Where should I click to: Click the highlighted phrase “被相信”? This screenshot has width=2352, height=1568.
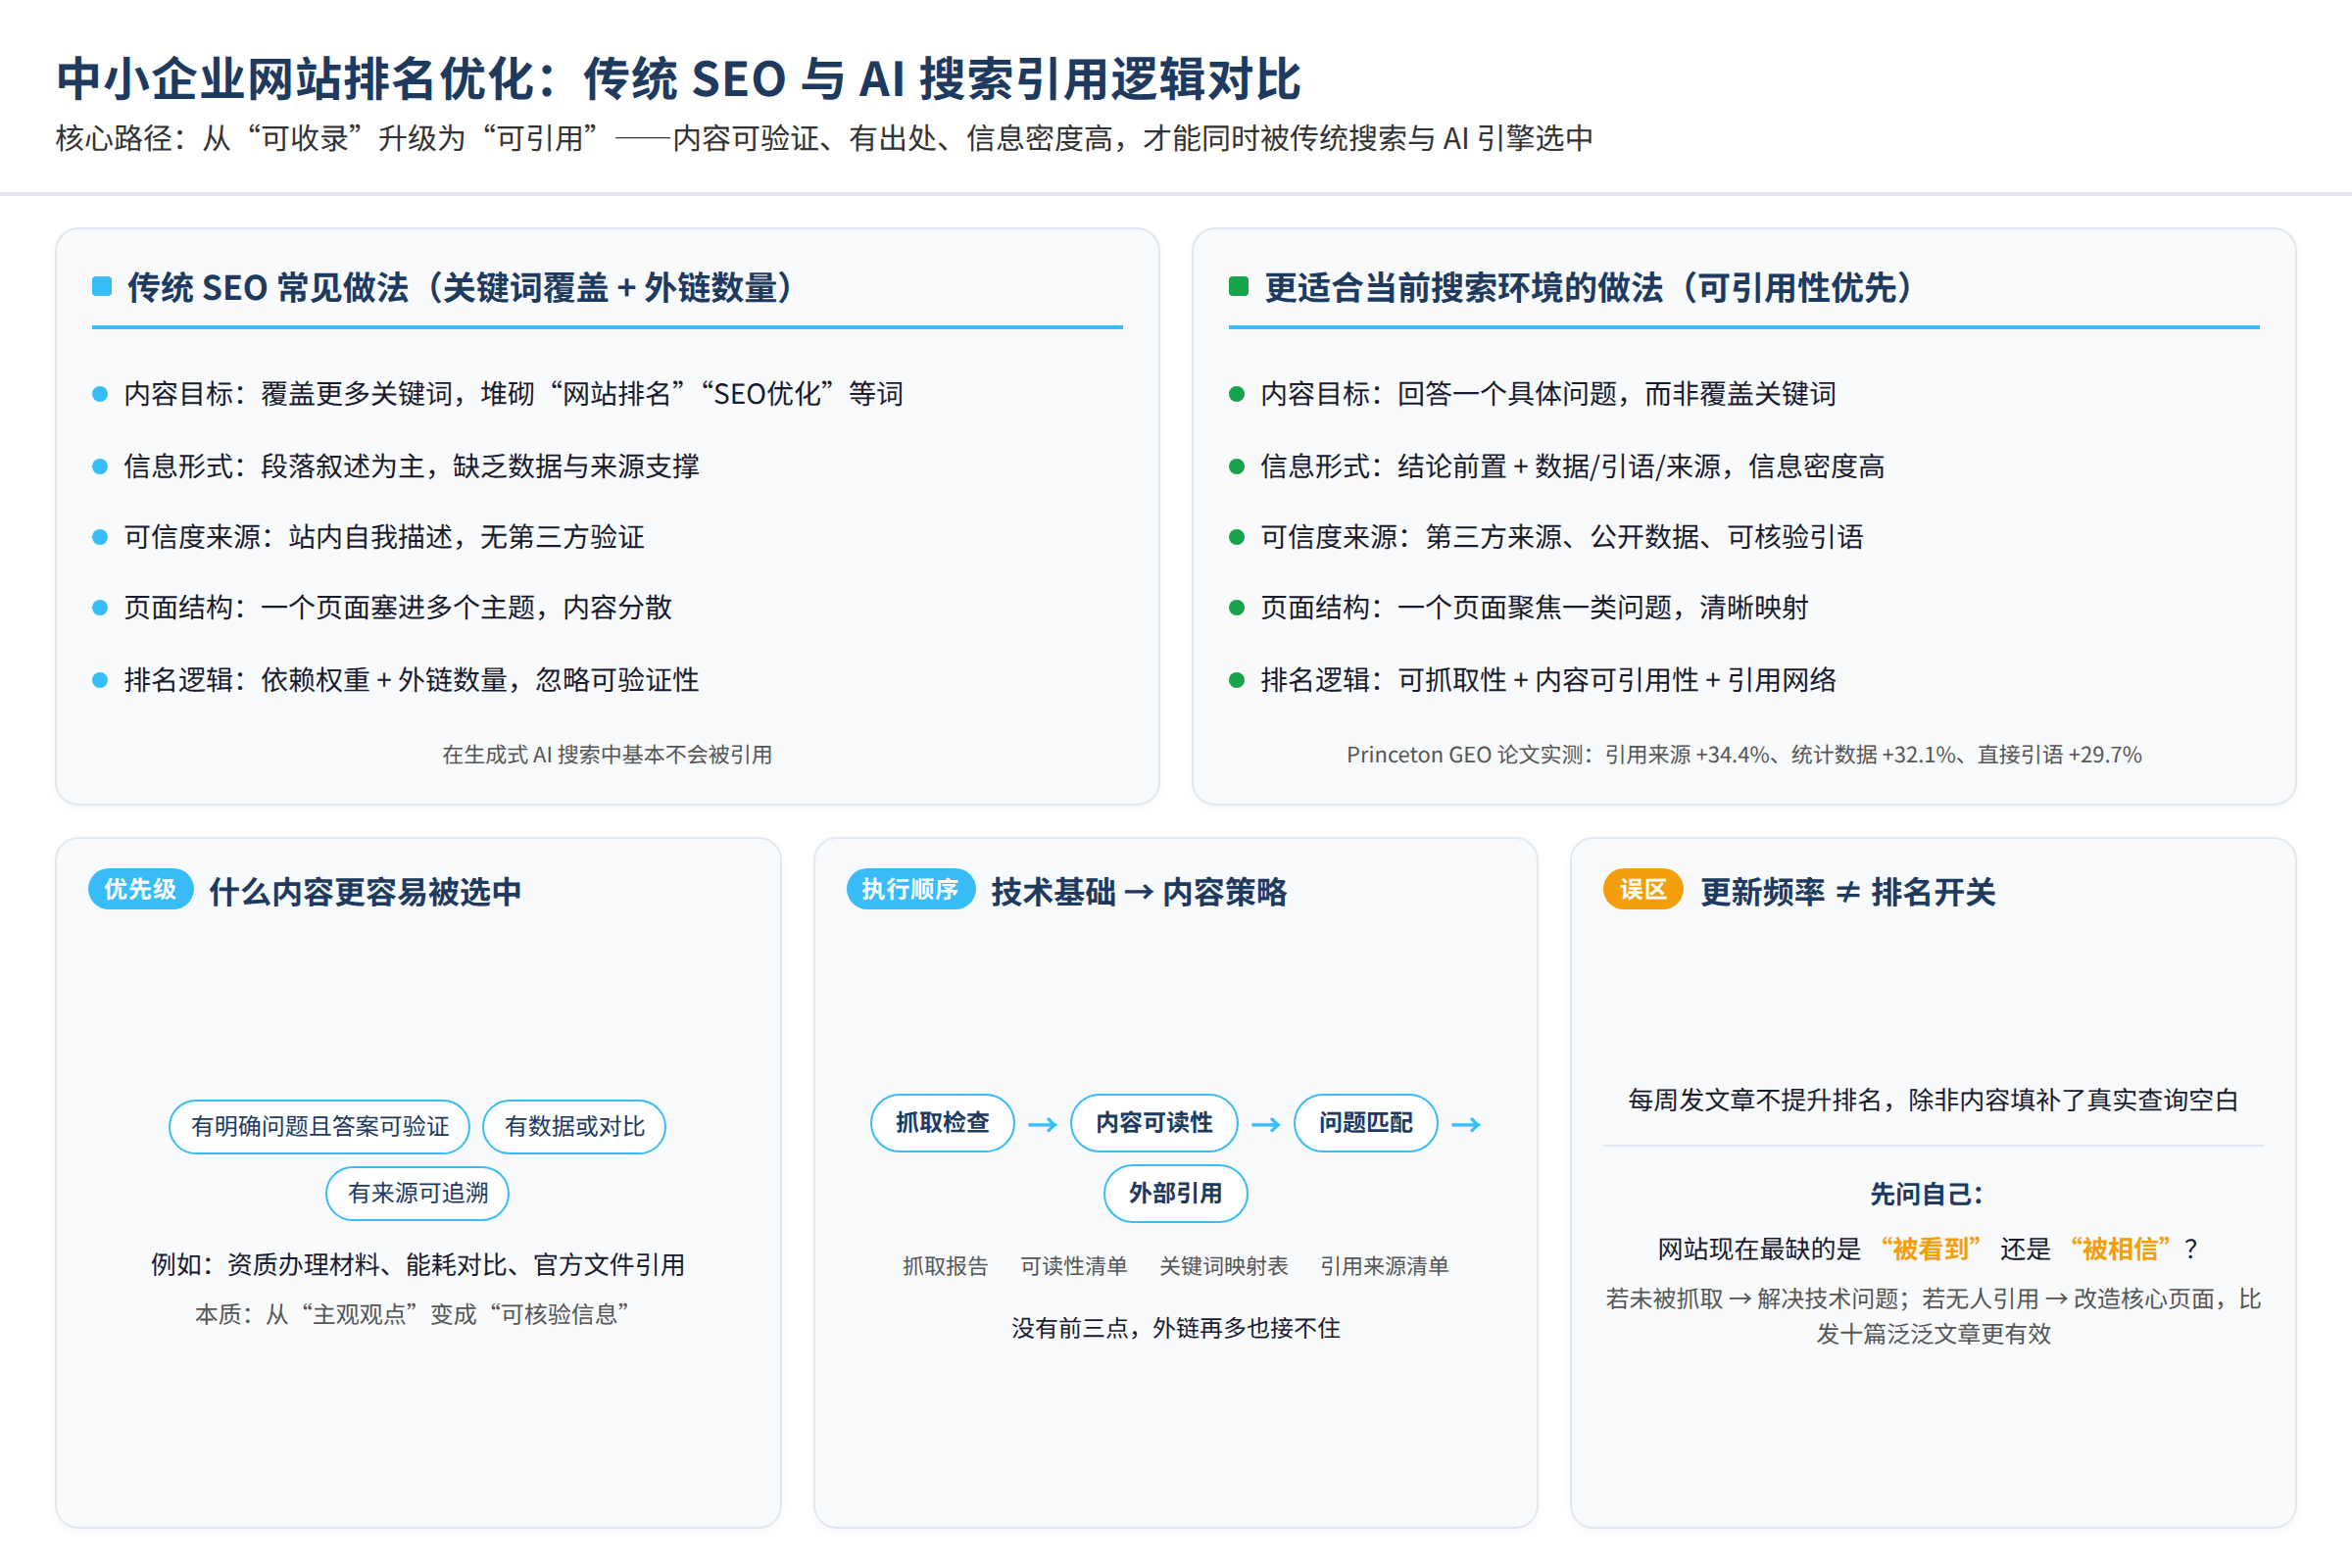(x=2120, y=1249)
